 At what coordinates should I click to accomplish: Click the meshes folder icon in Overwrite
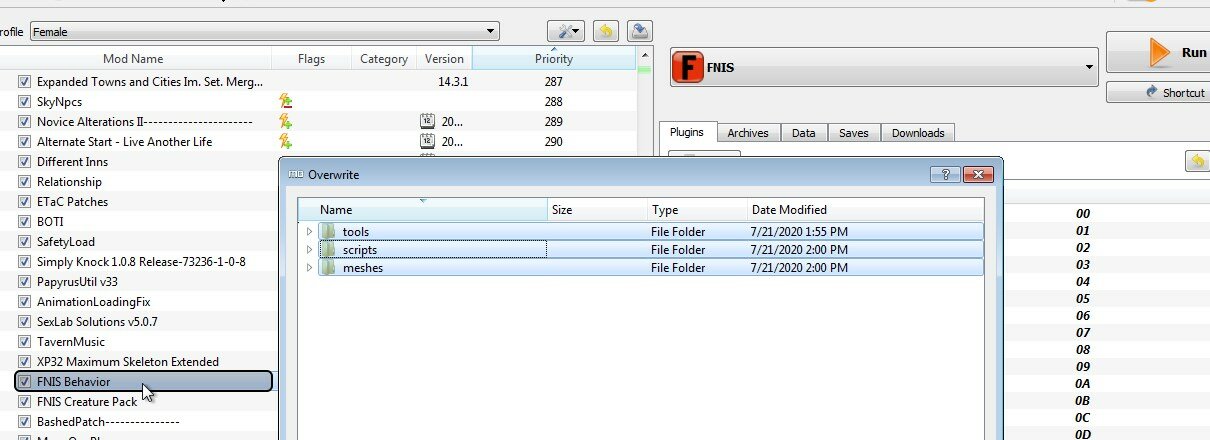[327, 268]
